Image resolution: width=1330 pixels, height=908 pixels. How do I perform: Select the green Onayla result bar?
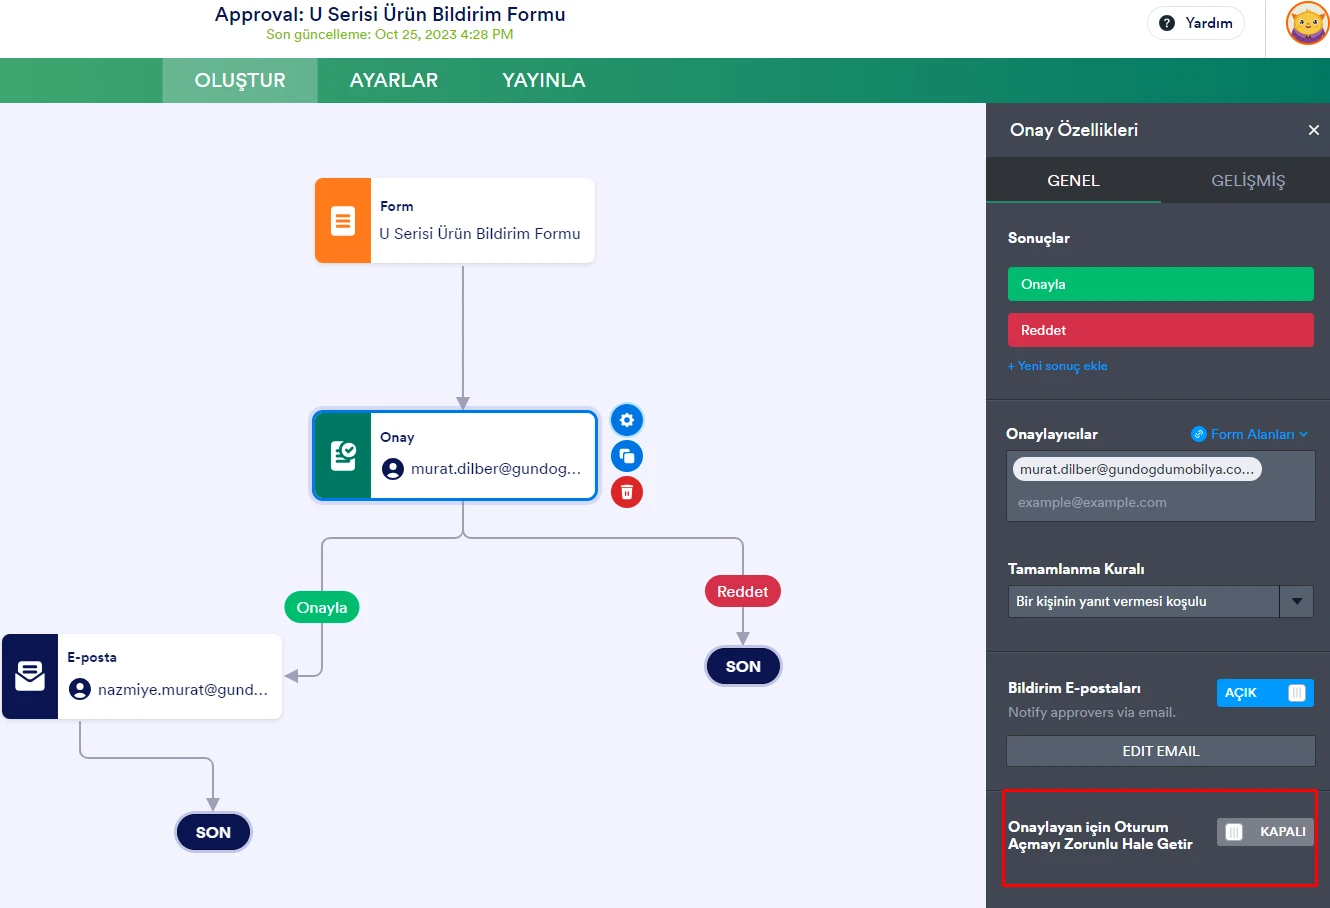pyautogui.click(x=1160, y=284)
